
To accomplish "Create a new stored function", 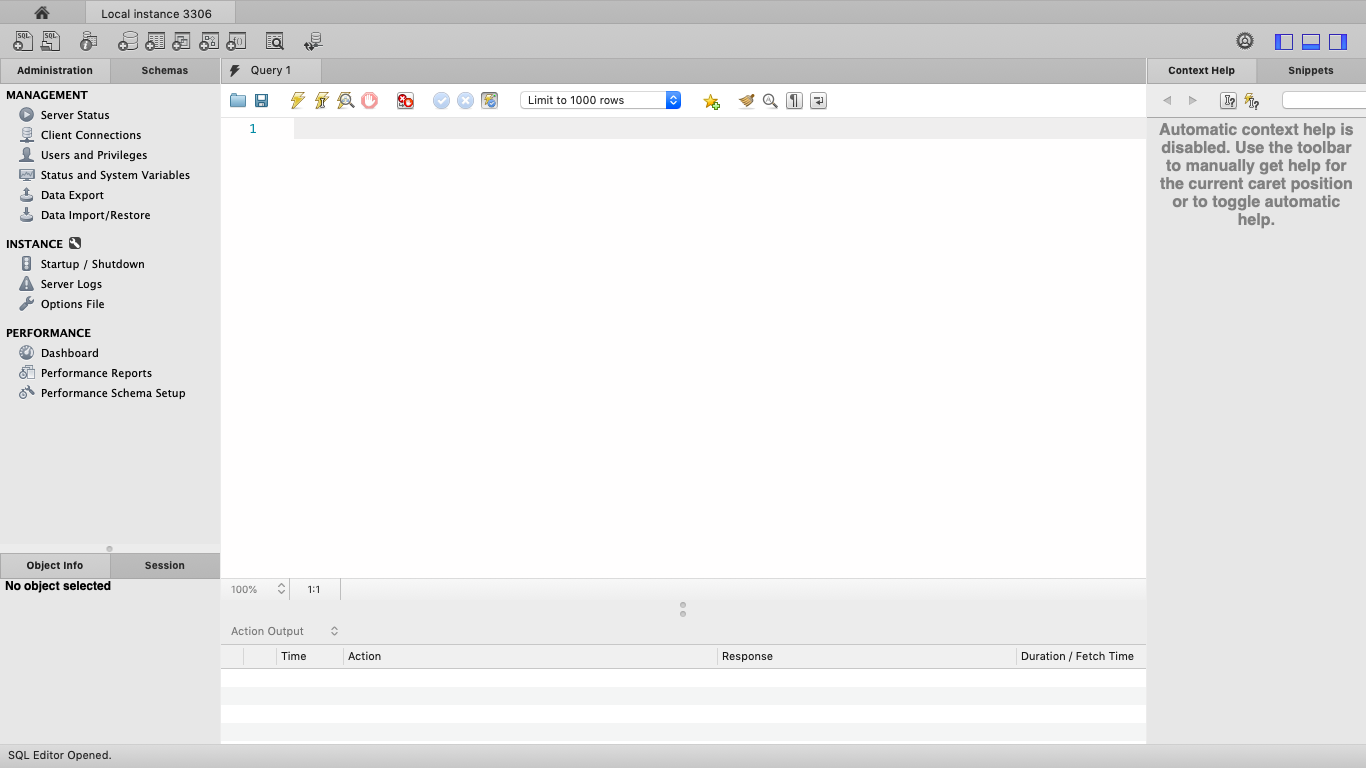I will (236, 40).
